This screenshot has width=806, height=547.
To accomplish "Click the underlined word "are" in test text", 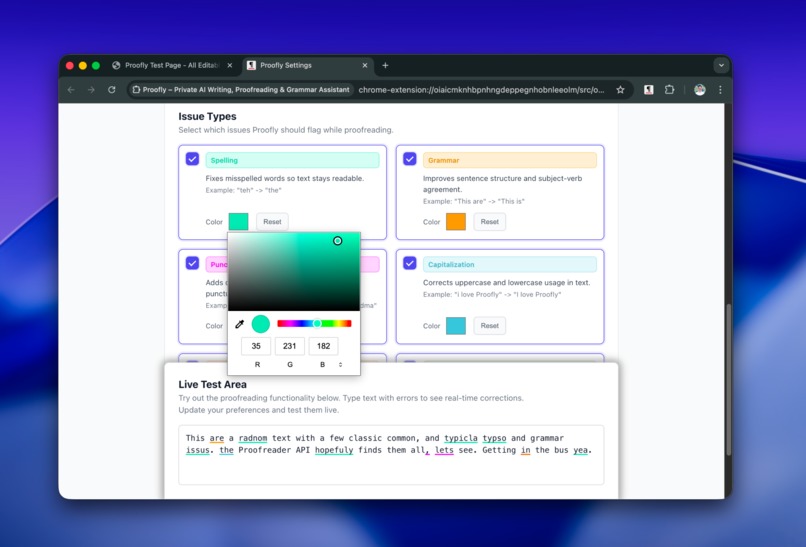I will (x=216, y=438).
